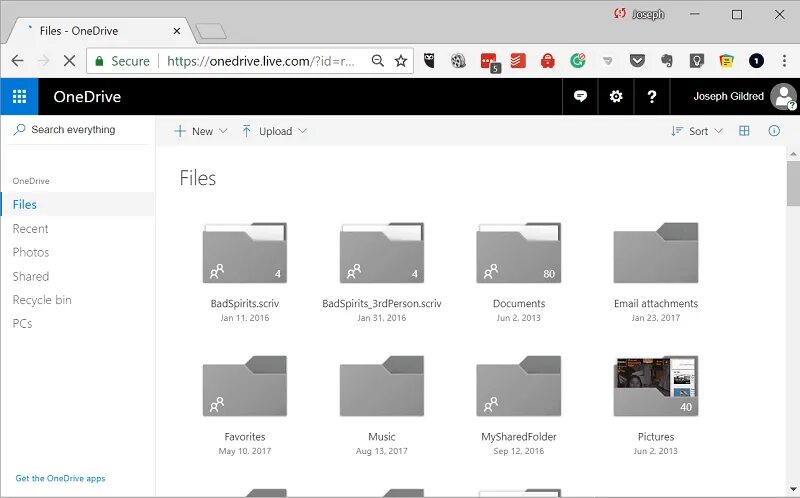Click the Files page heading
800x498 pixels.
[197, 178]
